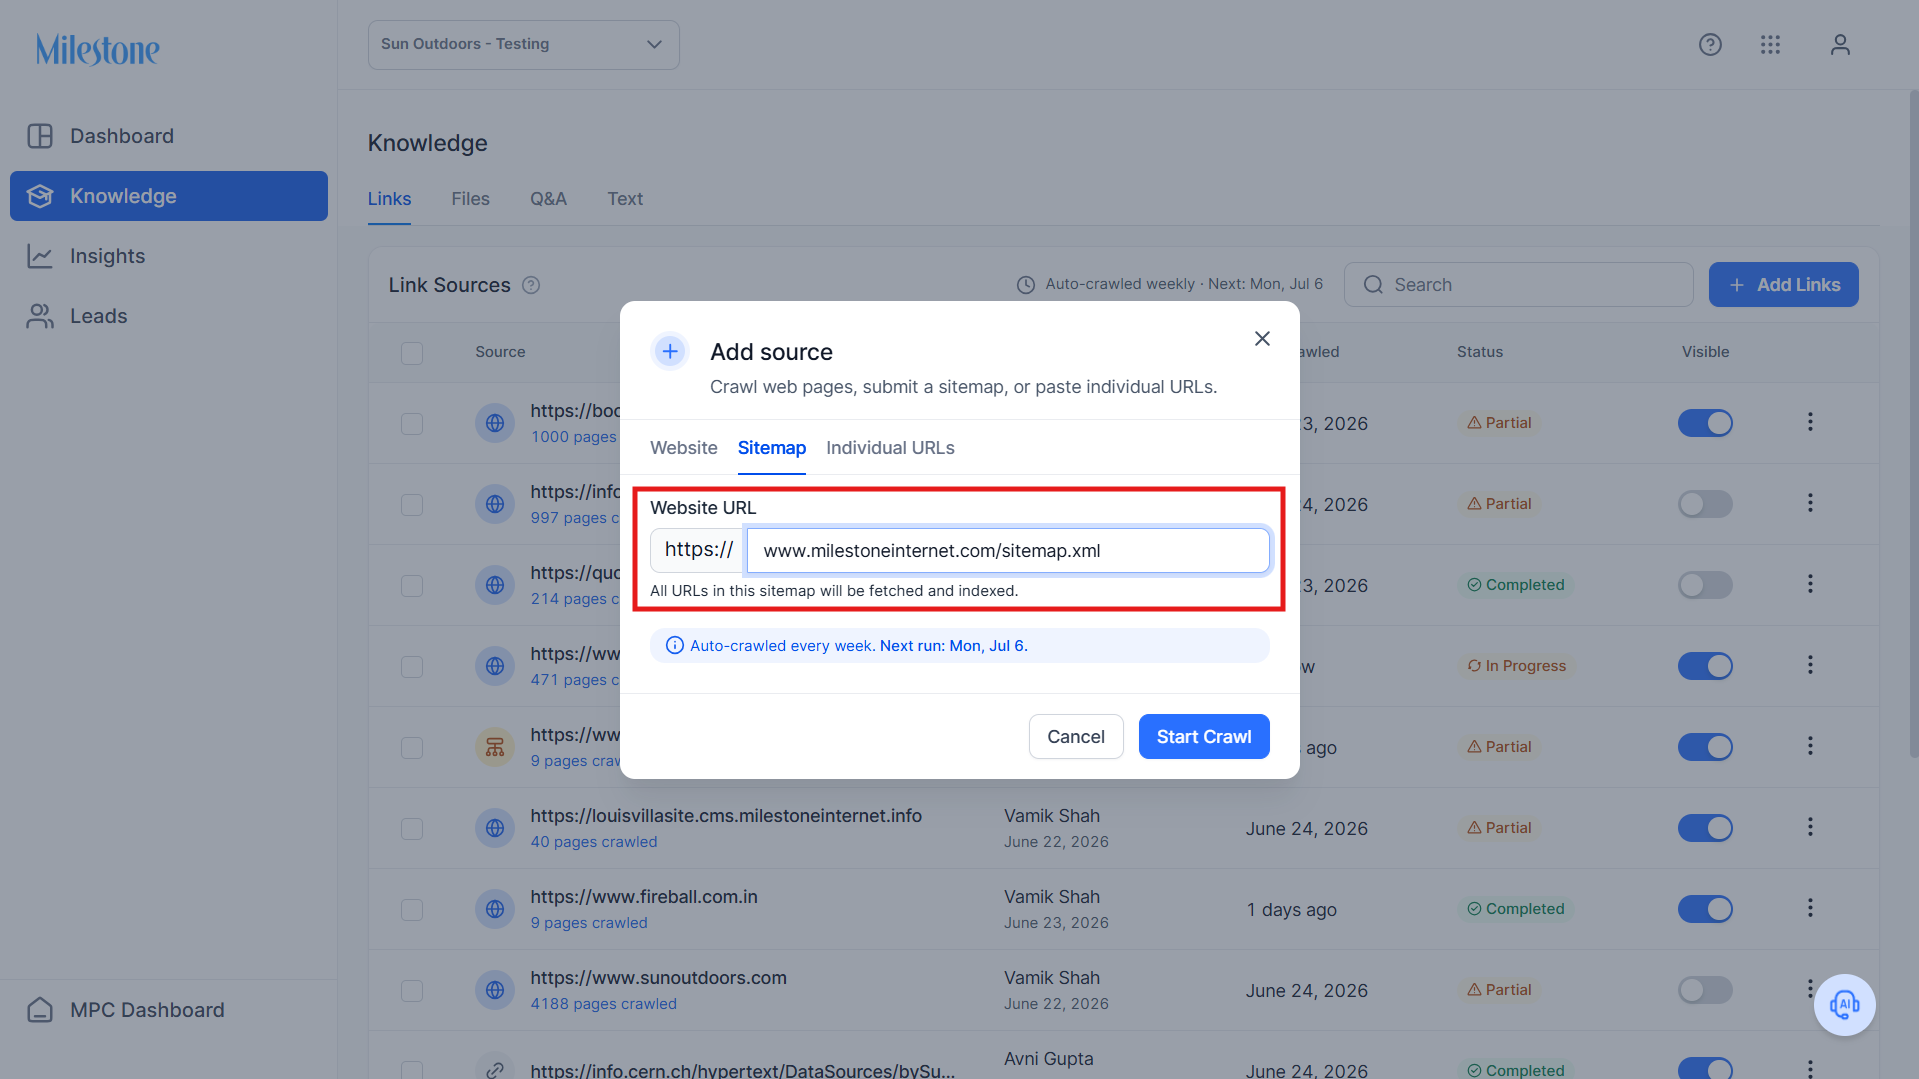
Task: Click the Milestone logo
Action: point(98,49)
